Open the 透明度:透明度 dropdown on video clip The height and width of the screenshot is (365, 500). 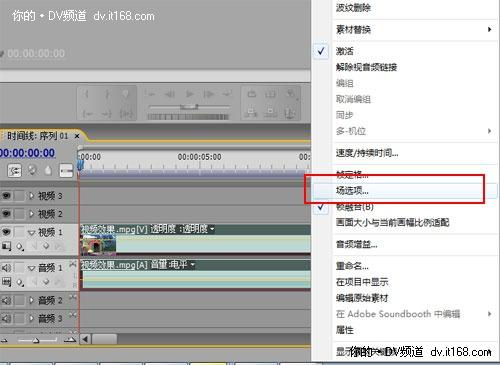[212, 229]
